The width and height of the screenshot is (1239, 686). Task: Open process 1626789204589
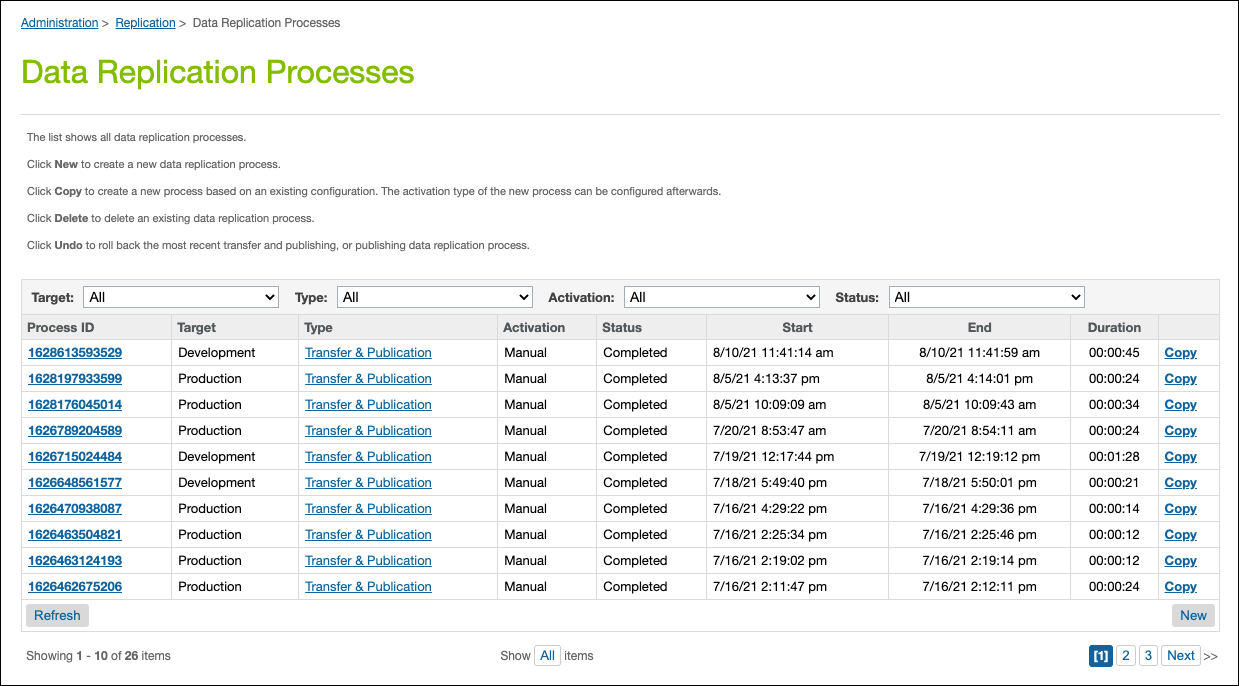pos(75,431)
